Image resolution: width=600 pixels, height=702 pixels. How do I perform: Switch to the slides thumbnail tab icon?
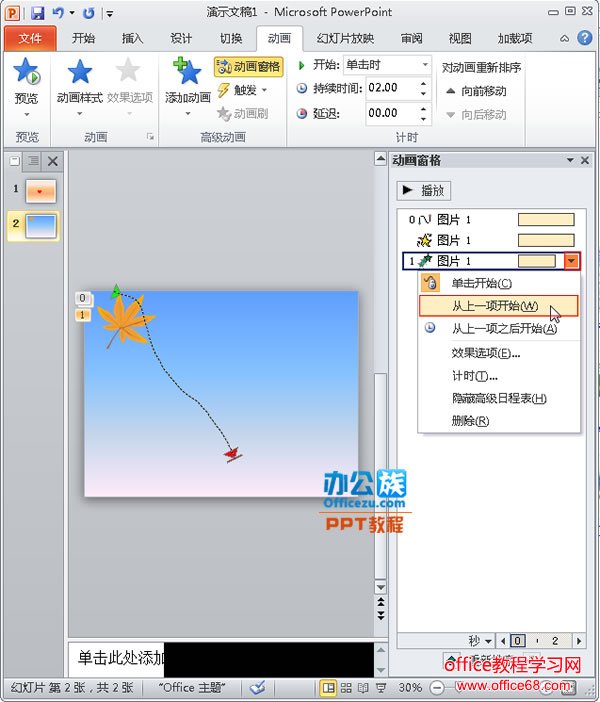14,160
